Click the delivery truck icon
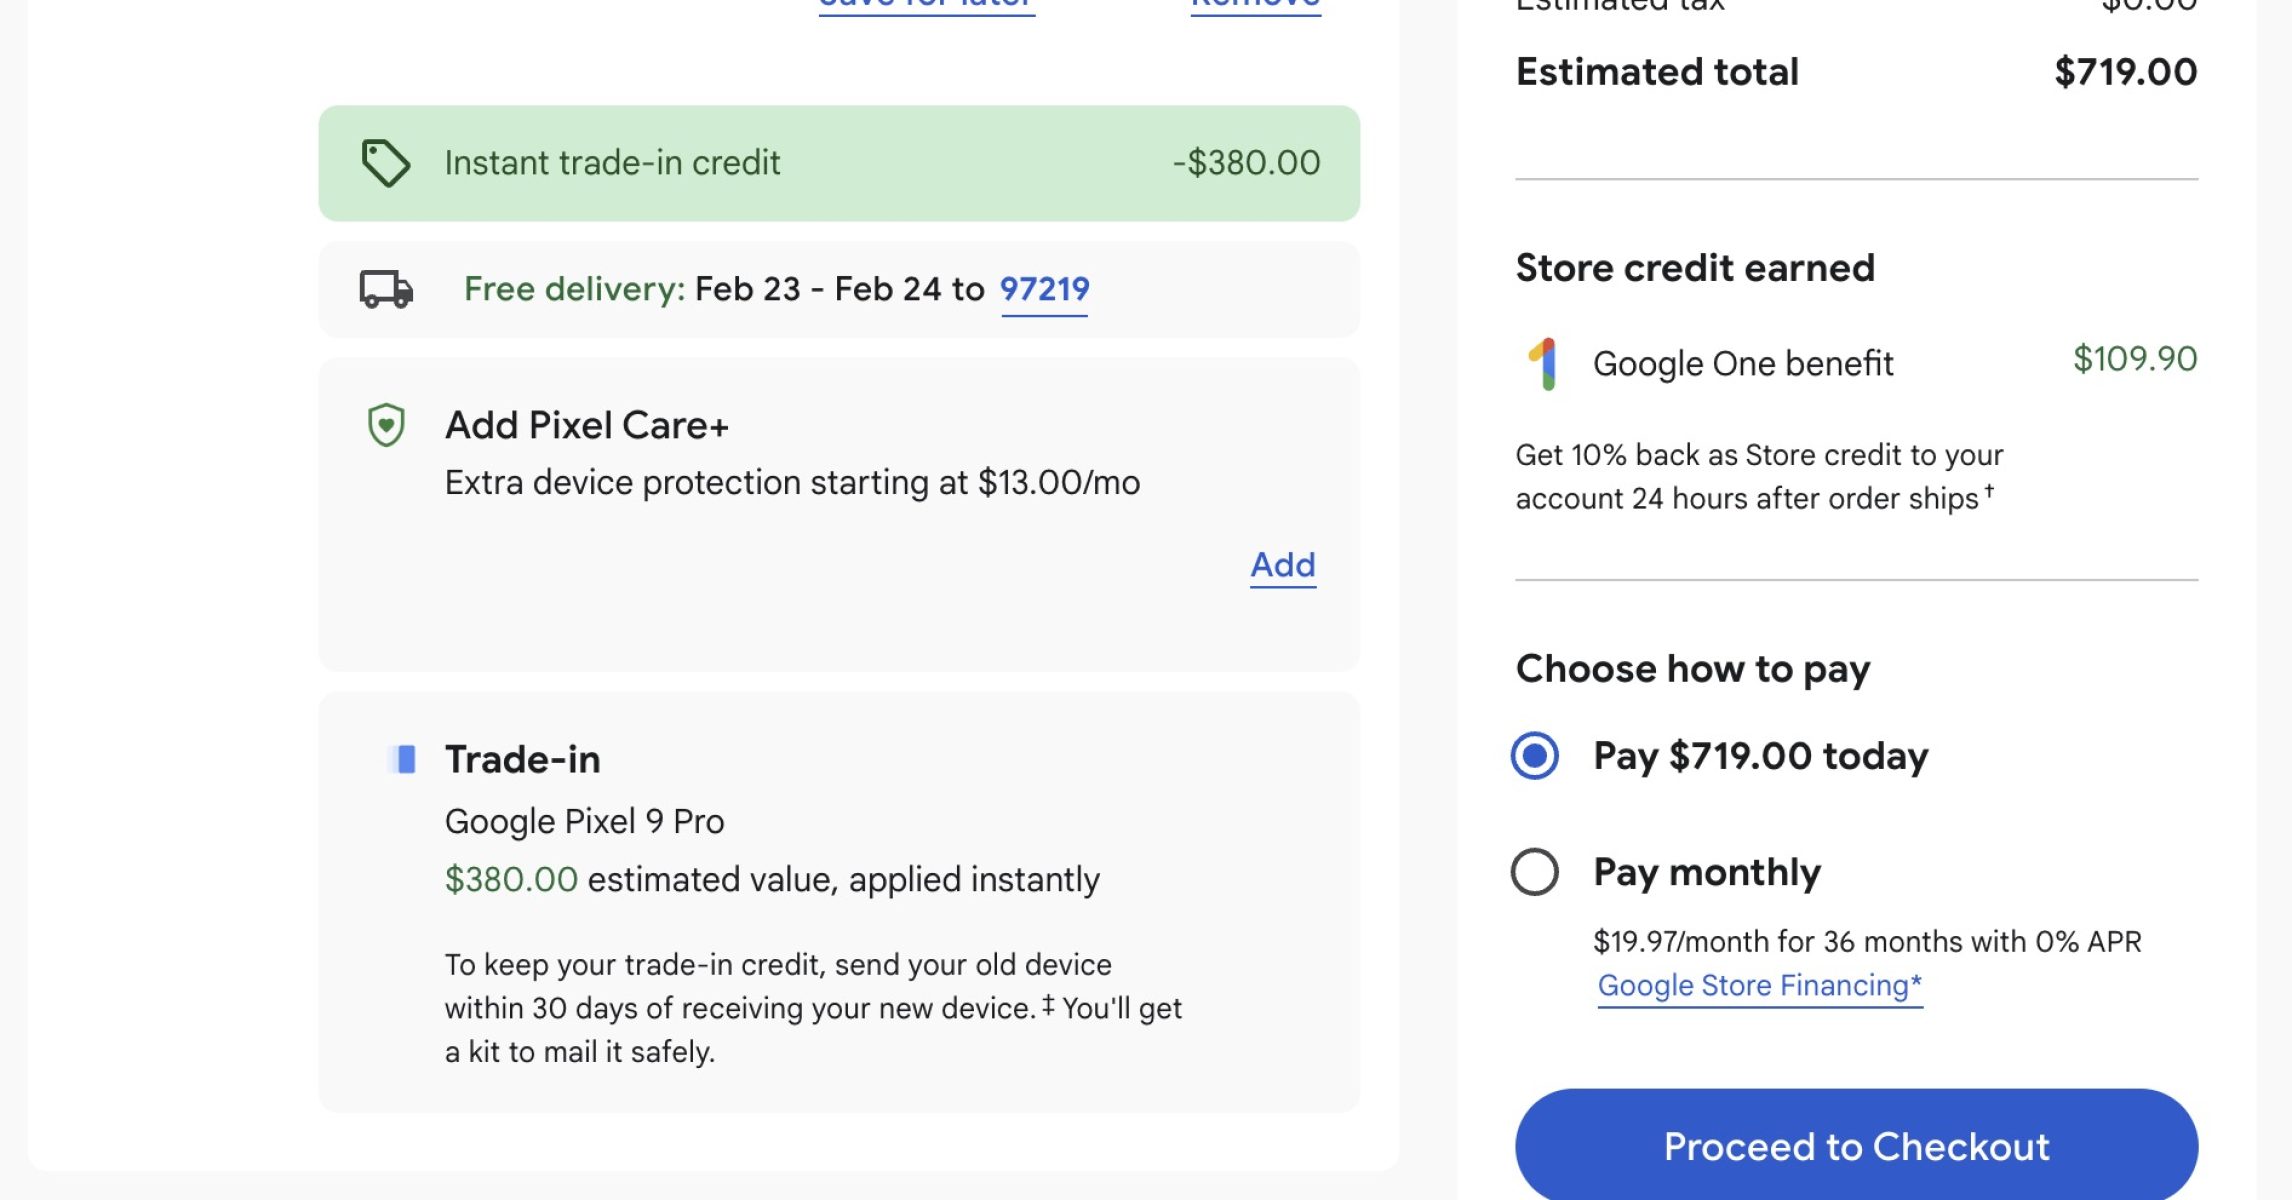This screenshot has width=2292, height=1200. coord(386,289)
